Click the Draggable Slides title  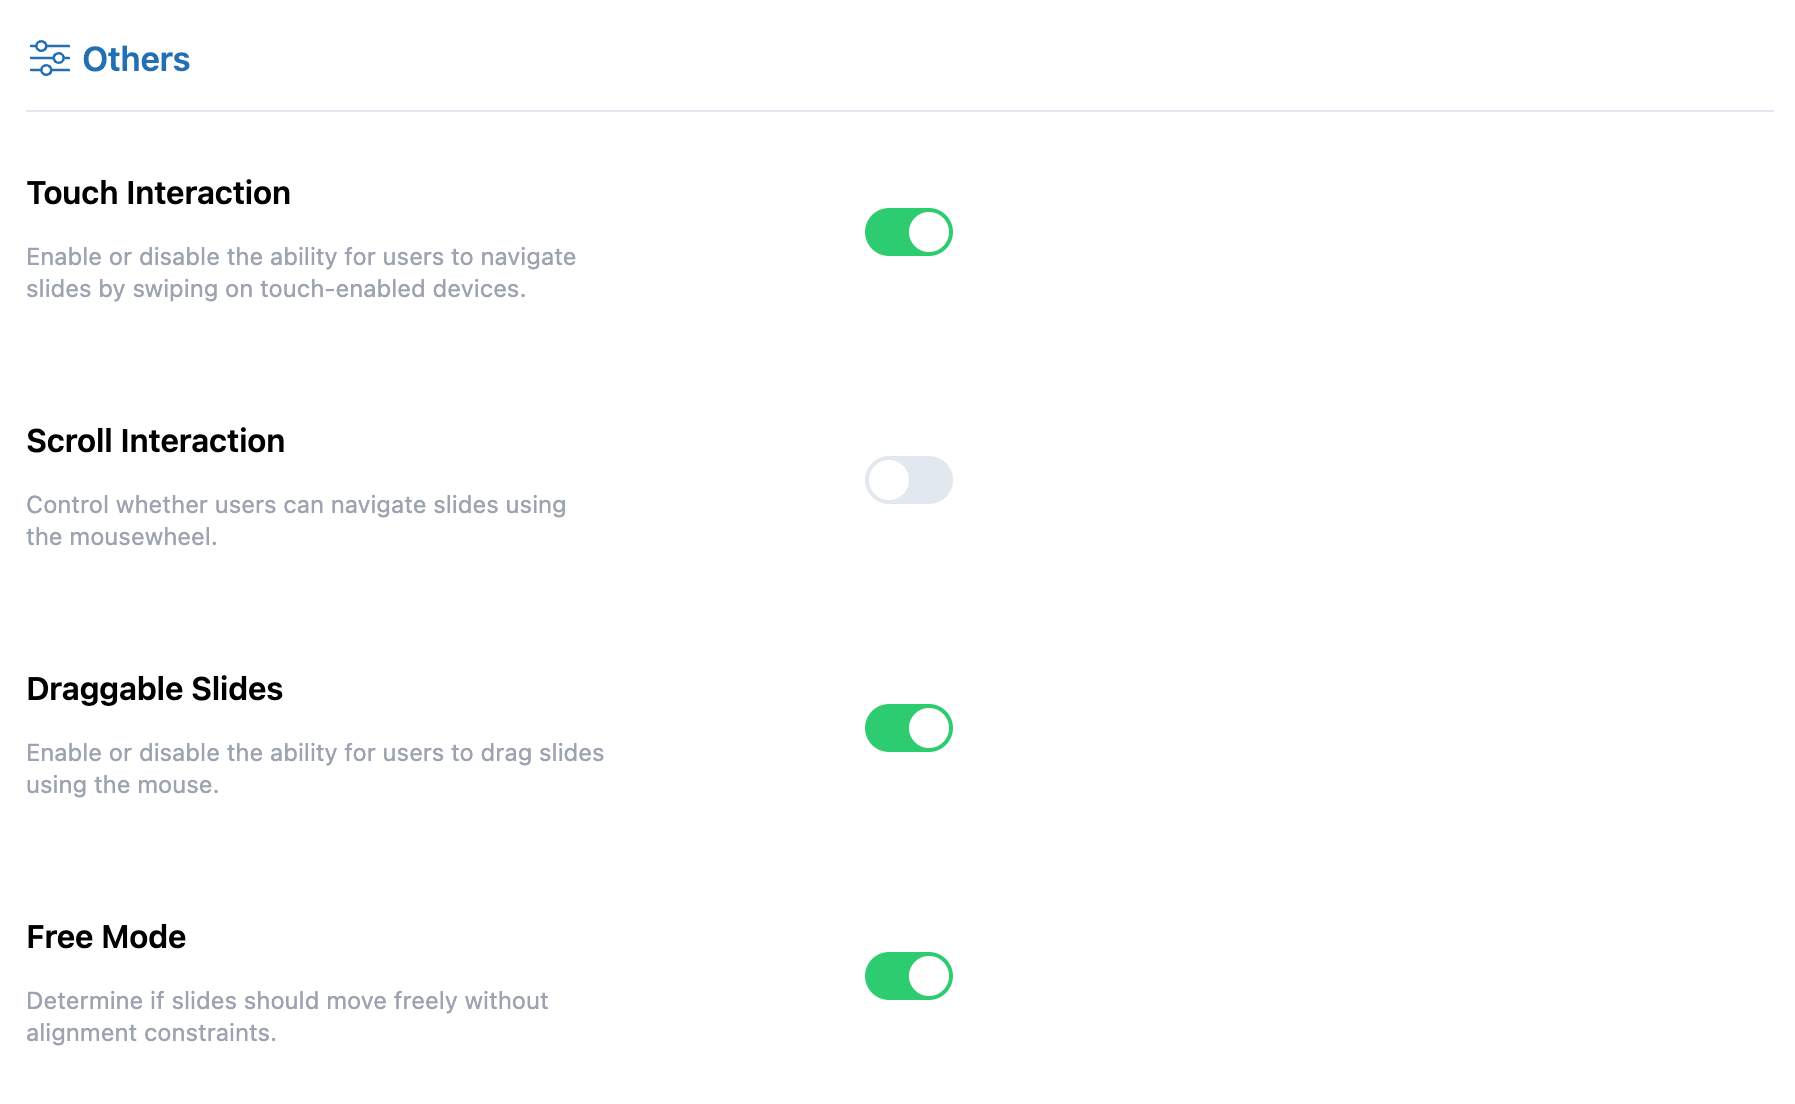[154, 689]
